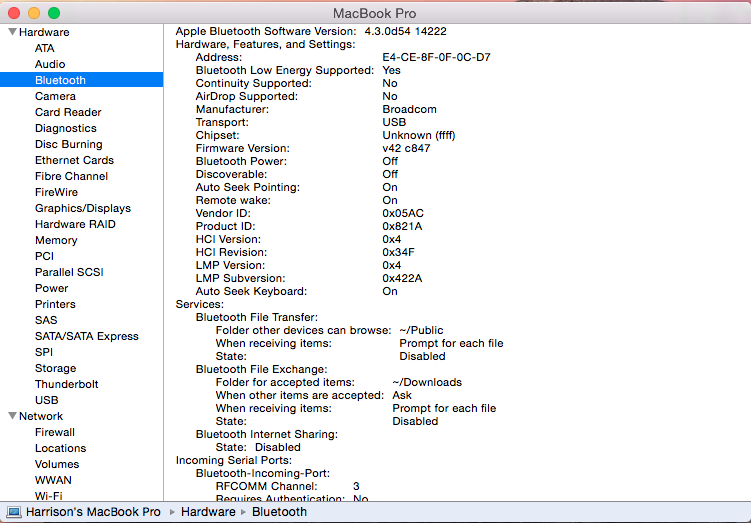The height and width of the screenshot is (523, 751).
Task: Click the Network category label
Action: click(x=41, y=416)
